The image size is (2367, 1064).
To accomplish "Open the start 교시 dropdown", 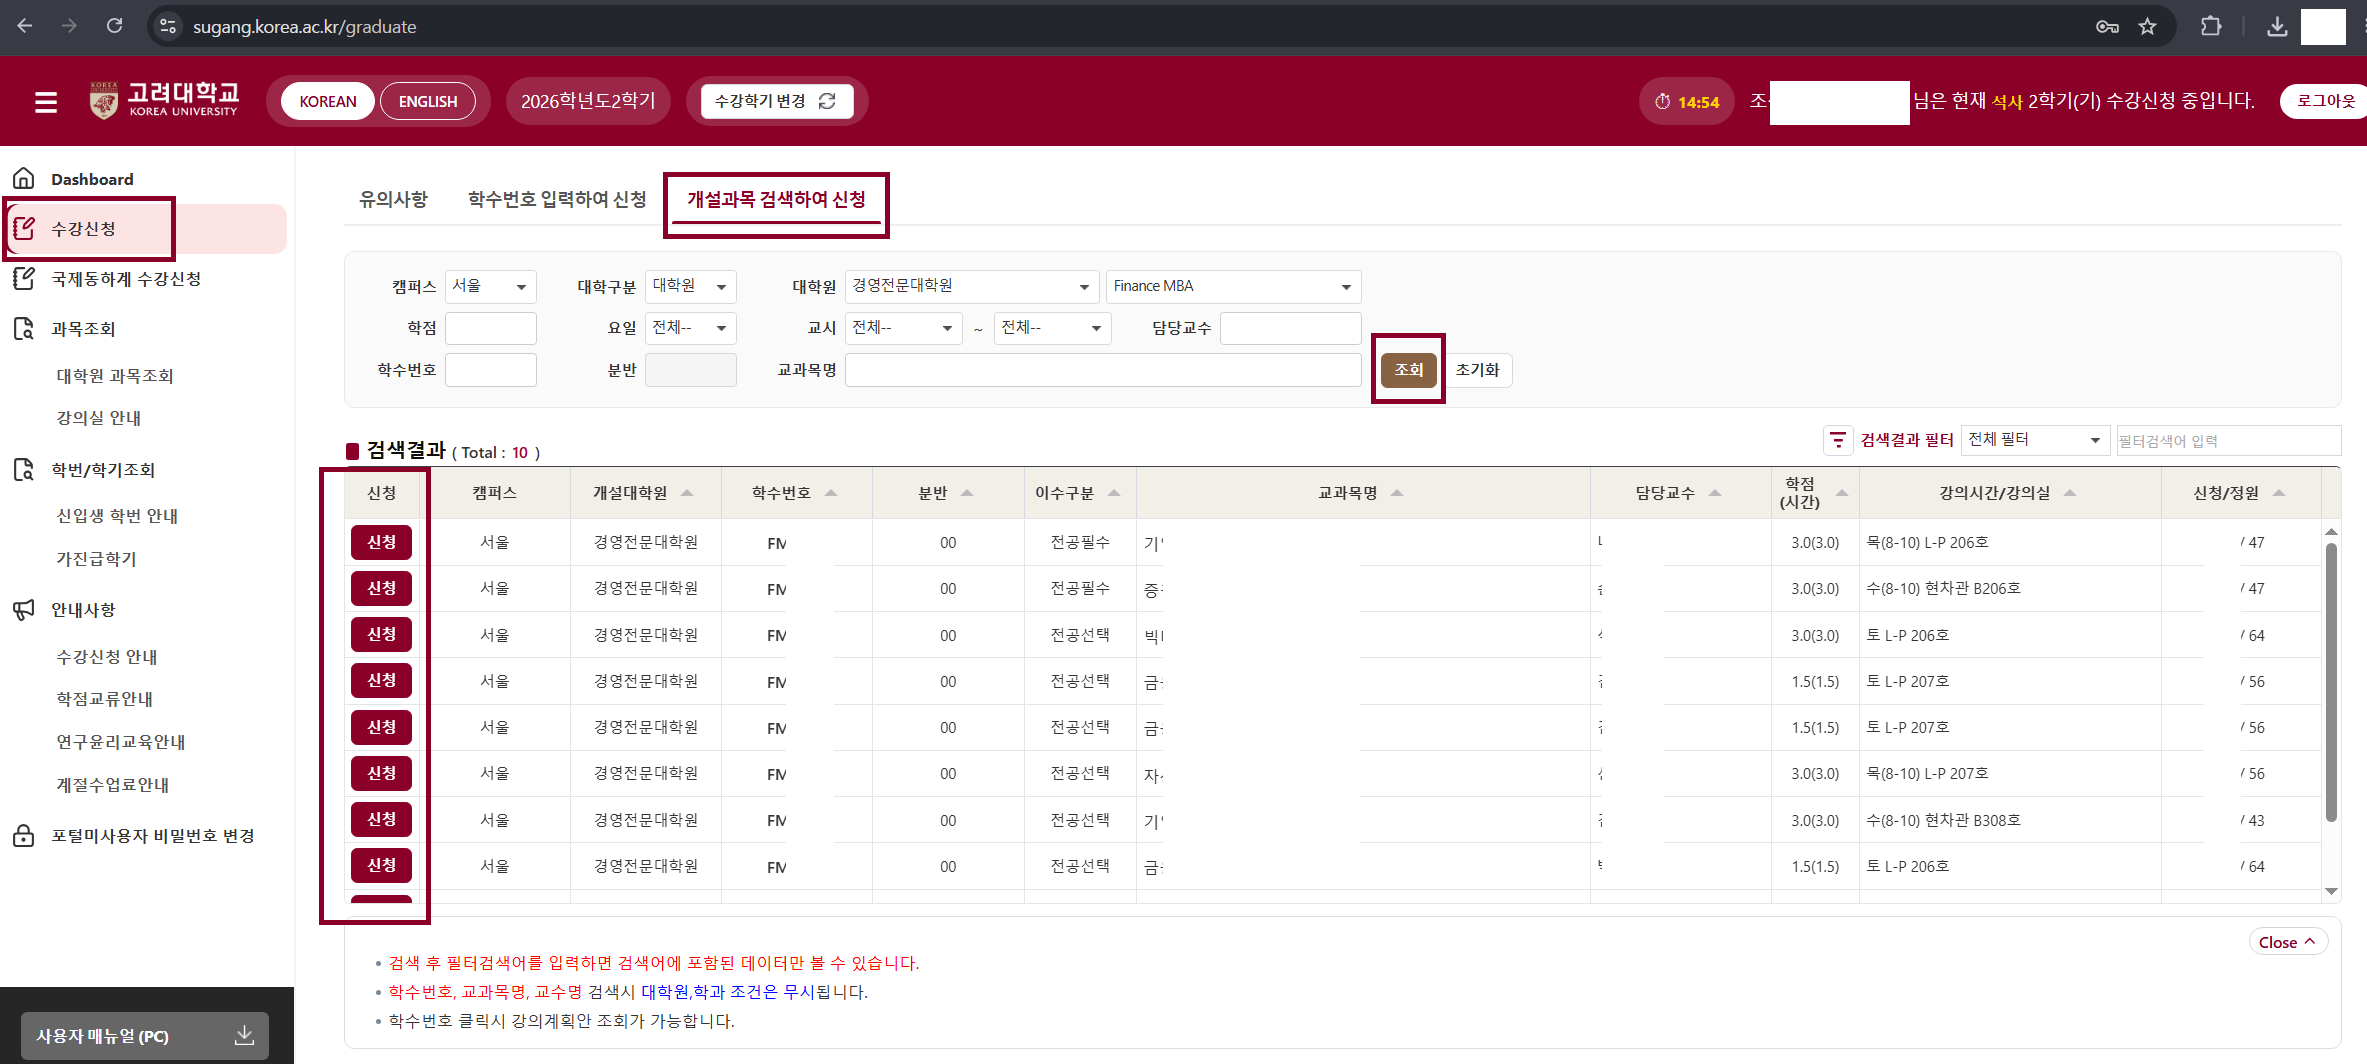I will (x=903, y=328).
